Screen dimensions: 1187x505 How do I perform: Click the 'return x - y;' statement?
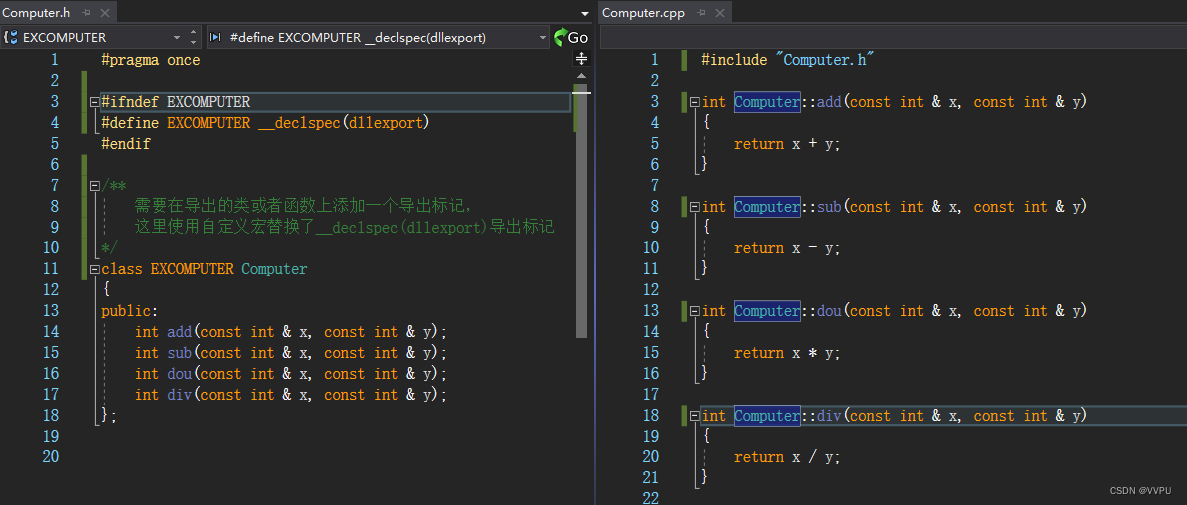(787, 248)
